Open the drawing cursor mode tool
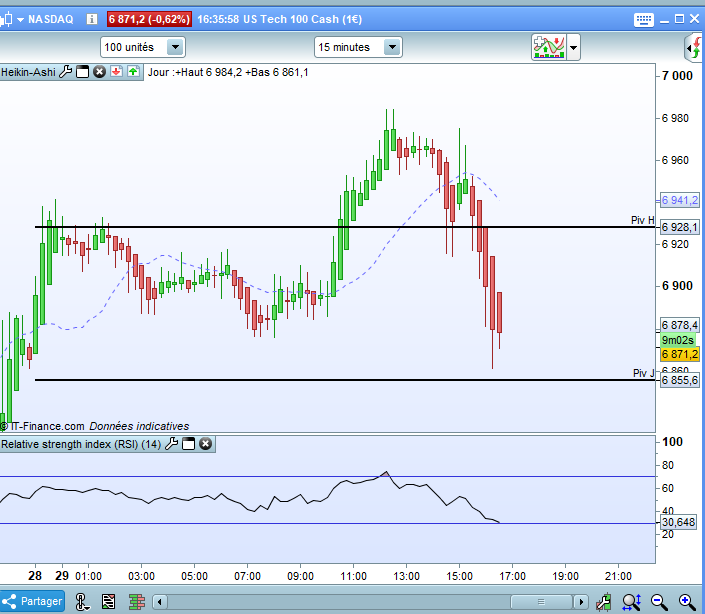 [x=82, y=601]
